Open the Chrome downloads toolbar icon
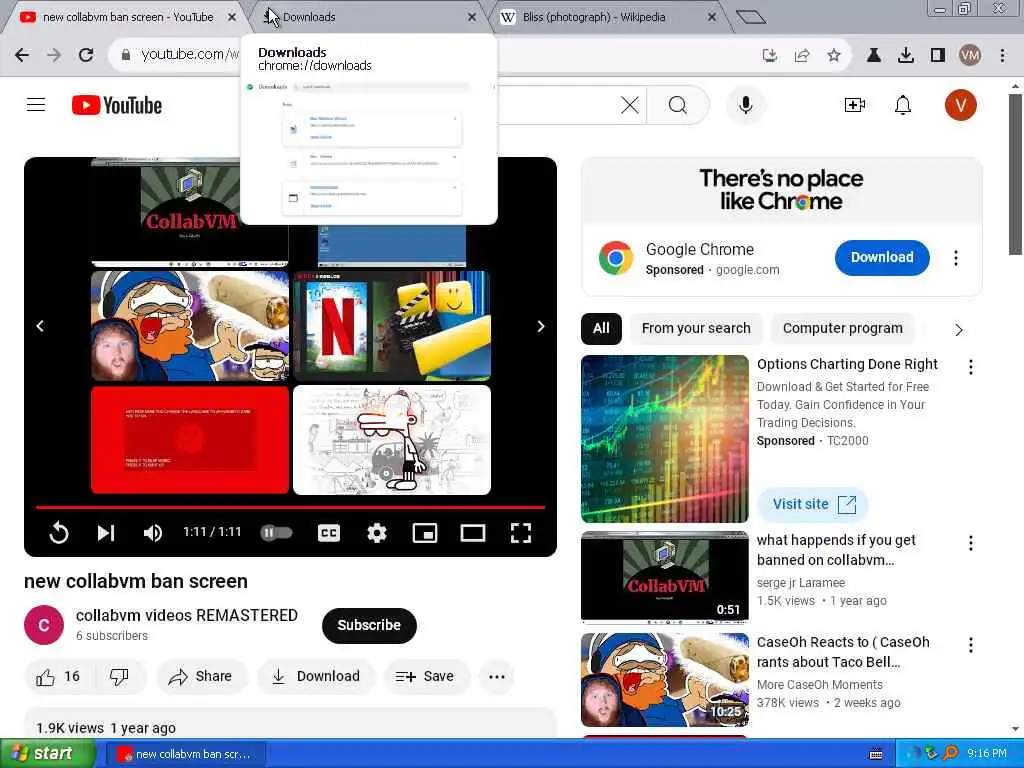The height and width of the screenshot is (768, 1024). point(906,56)
